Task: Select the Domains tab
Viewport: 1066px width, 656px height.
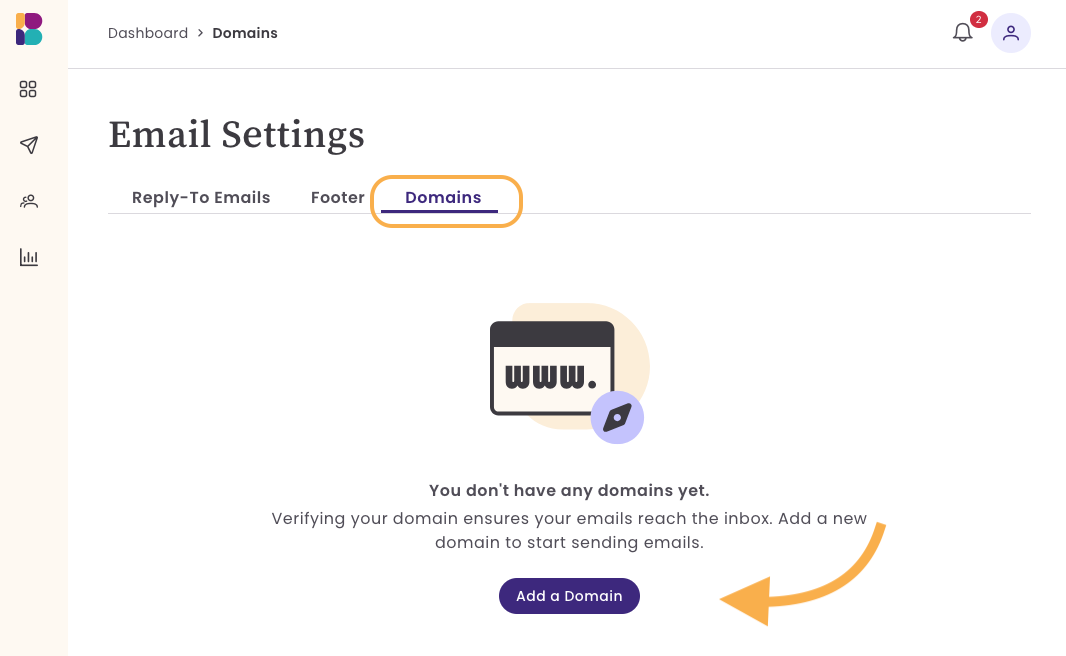Action: coord(443,197)
